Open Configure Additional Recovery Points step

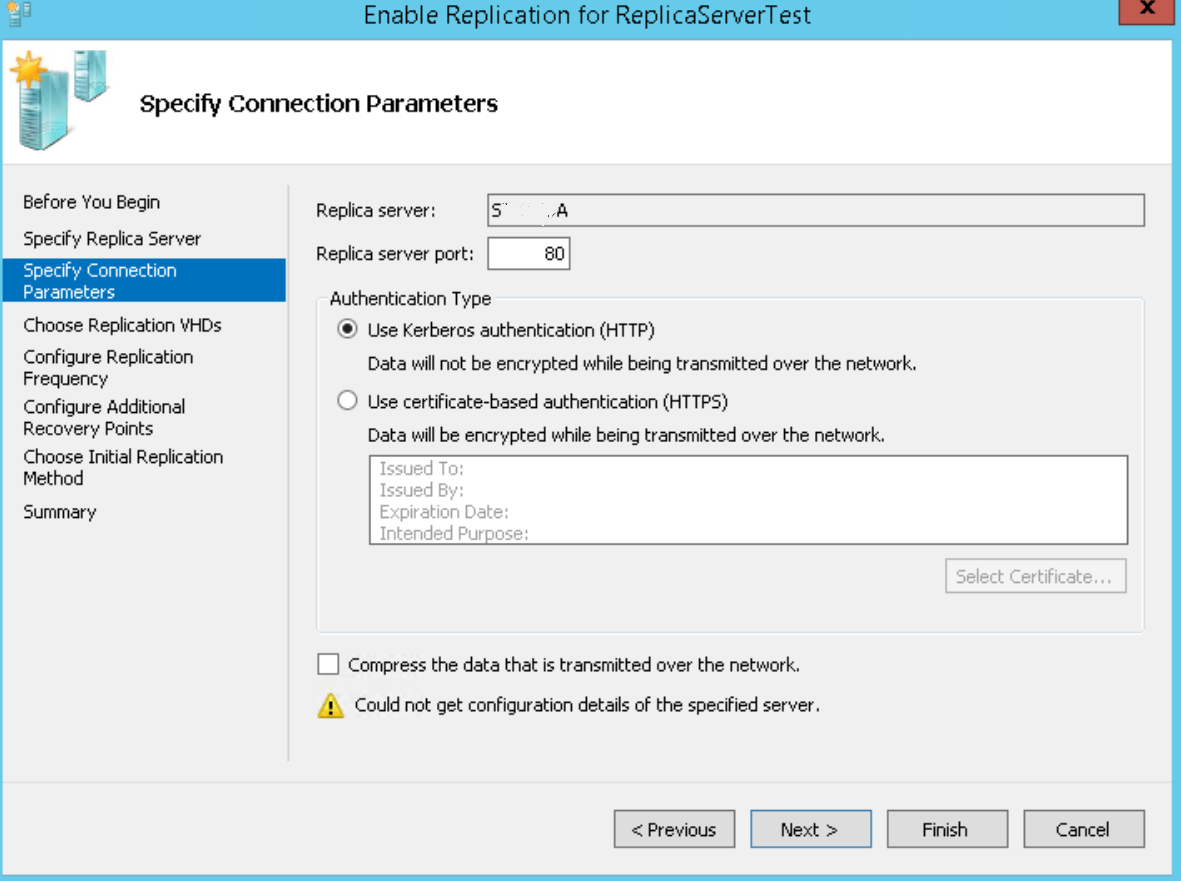[x=104, y=417]
